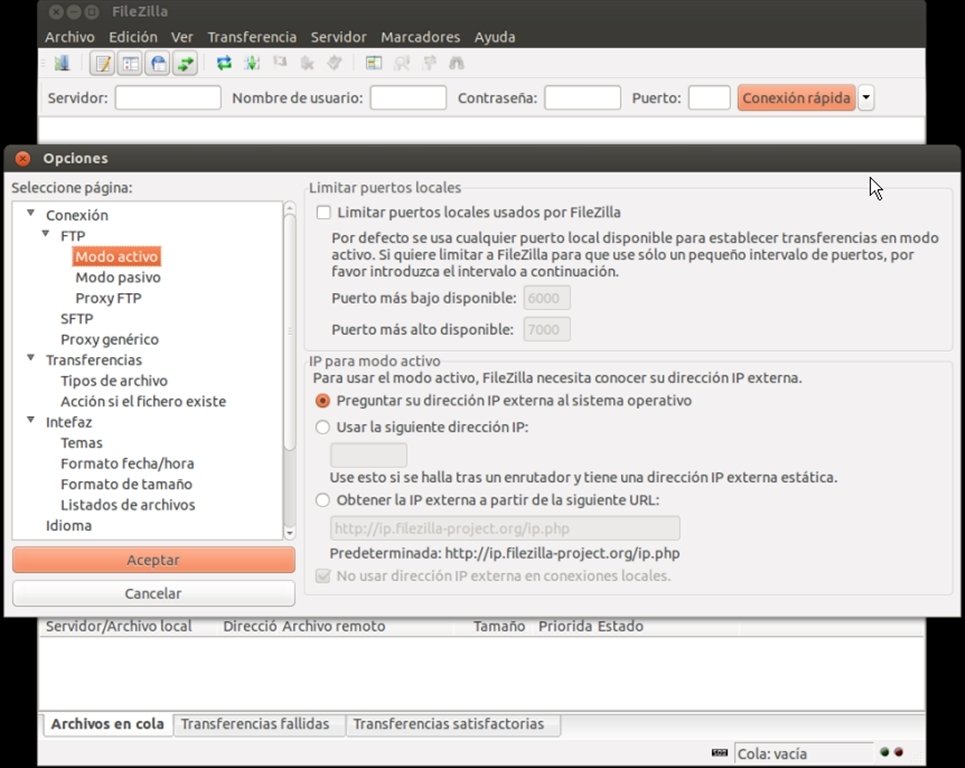The width and height of the screenshot is (965, 768).
Task: Click the Servidor input field
Action: tap(168, 98)
